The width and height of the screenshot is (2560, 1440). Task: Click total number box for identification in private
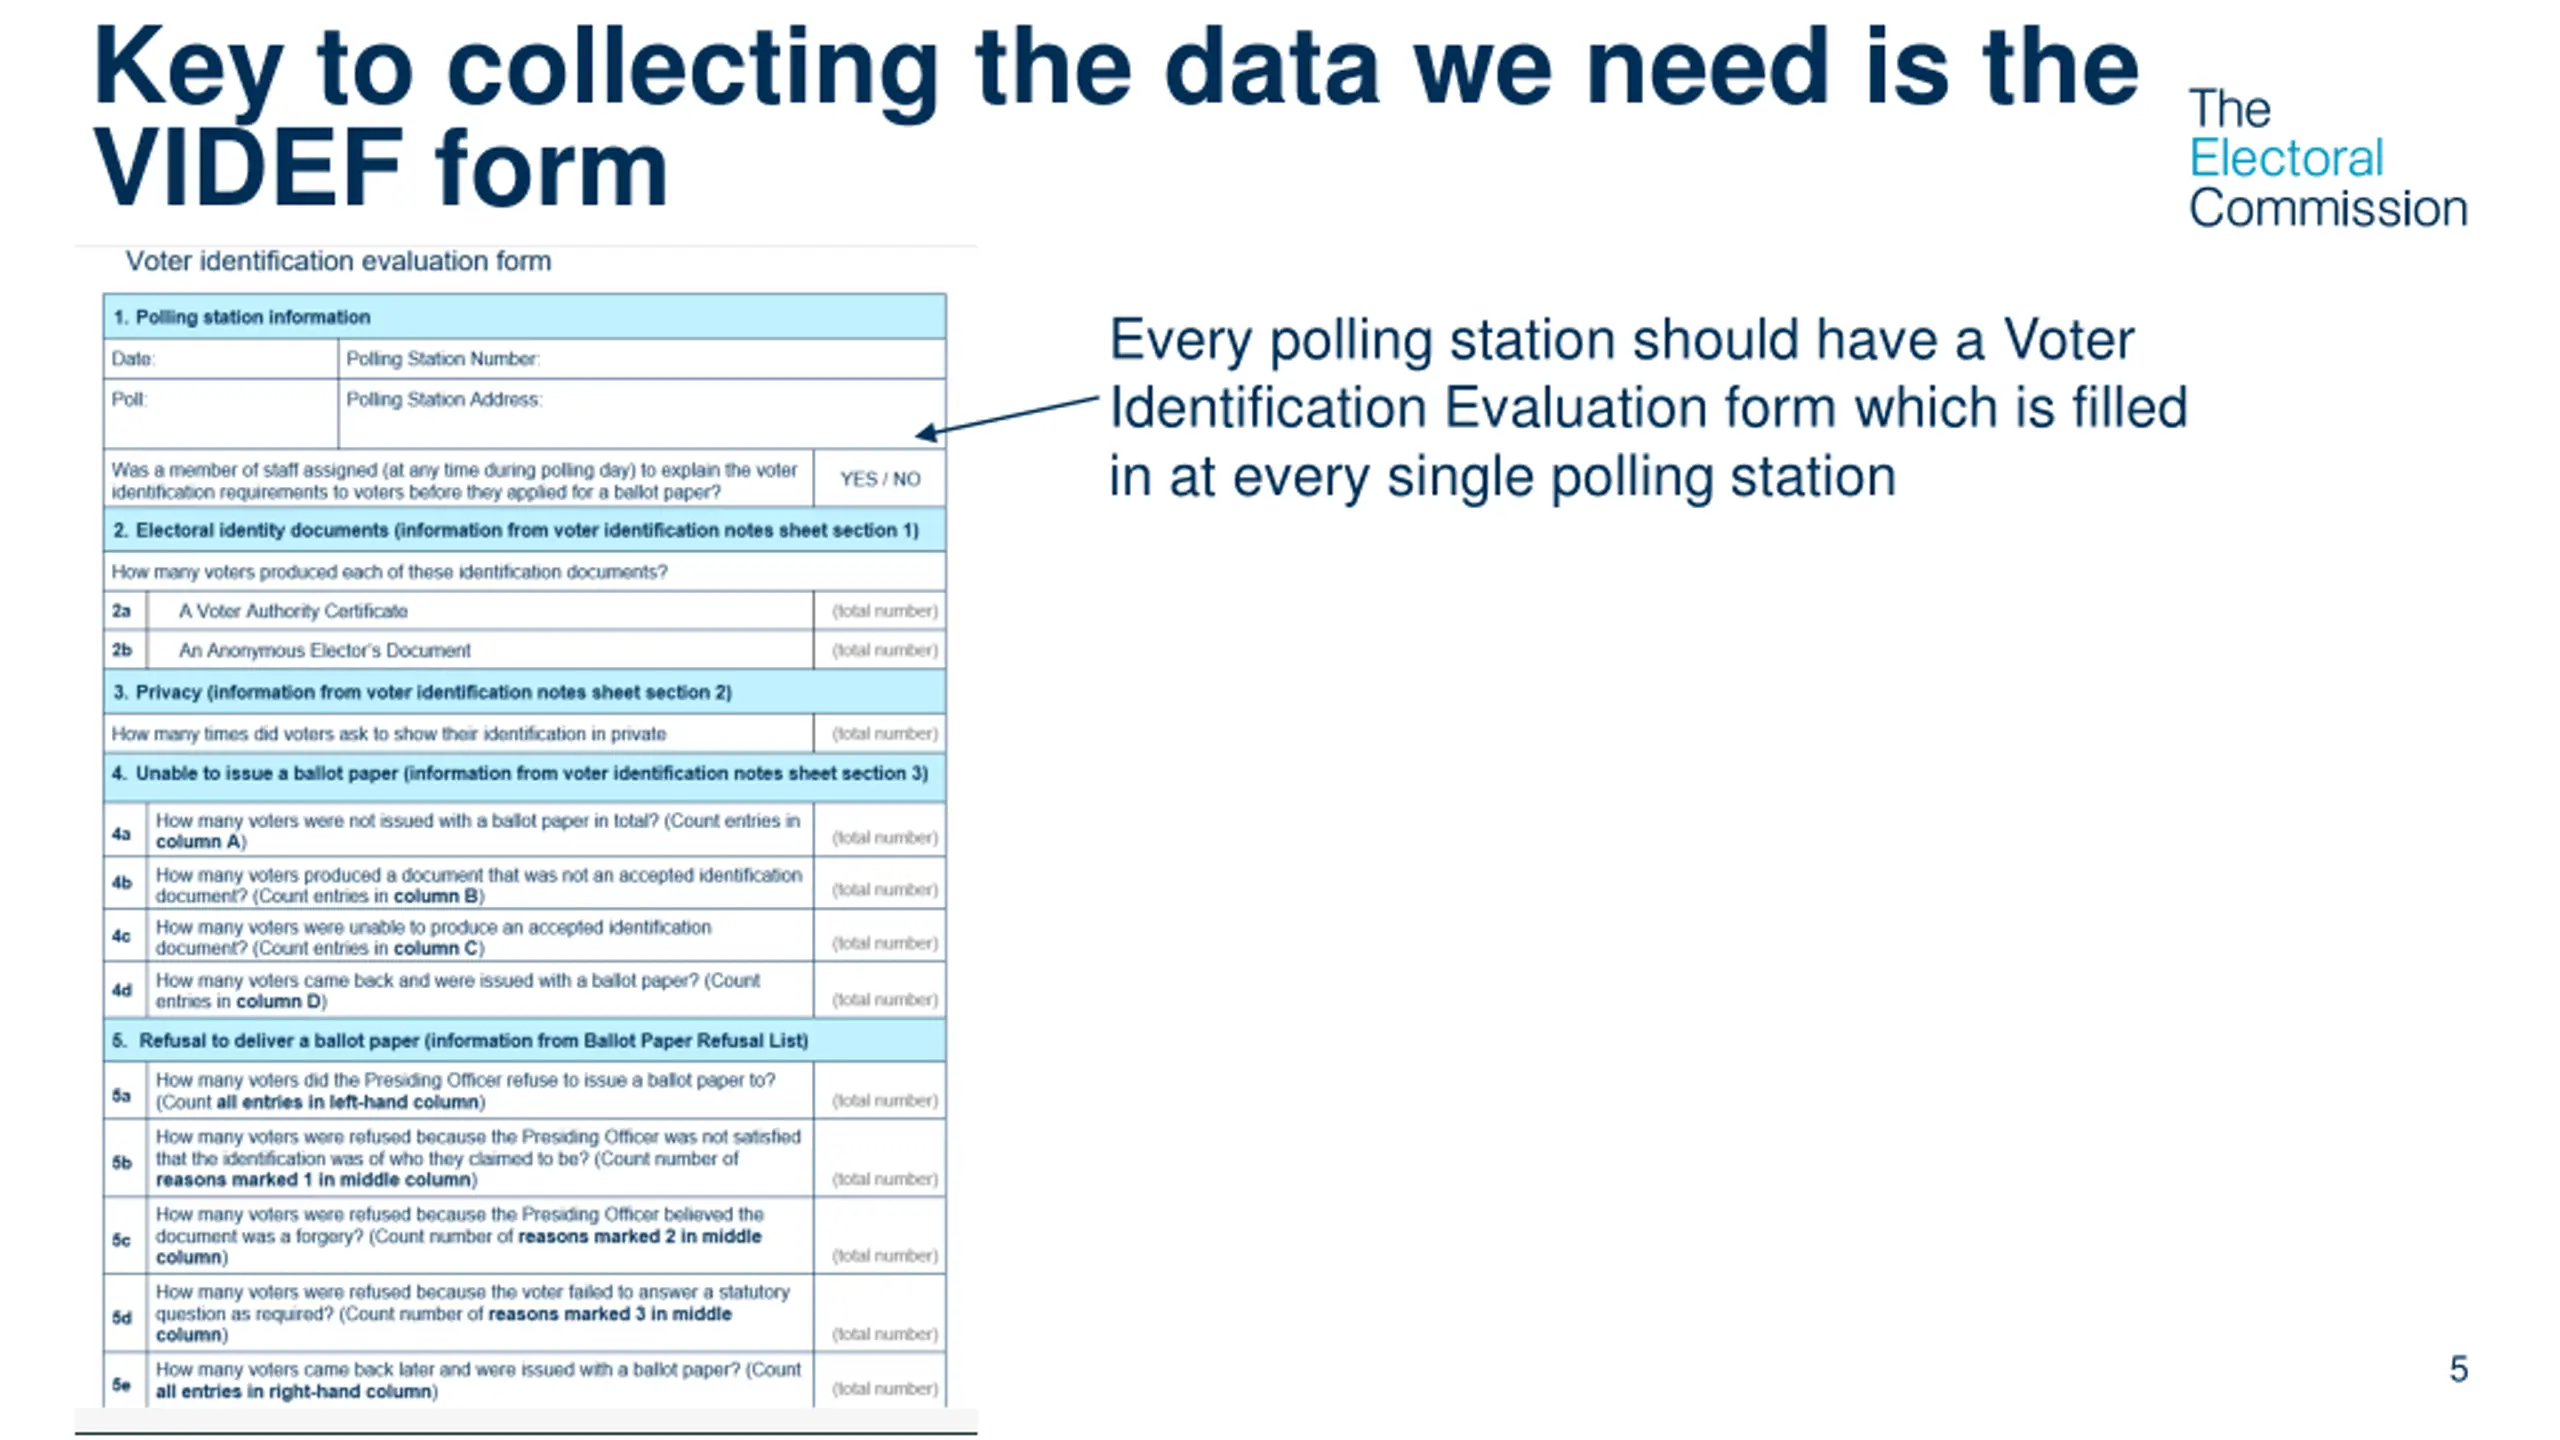point(880,734)
